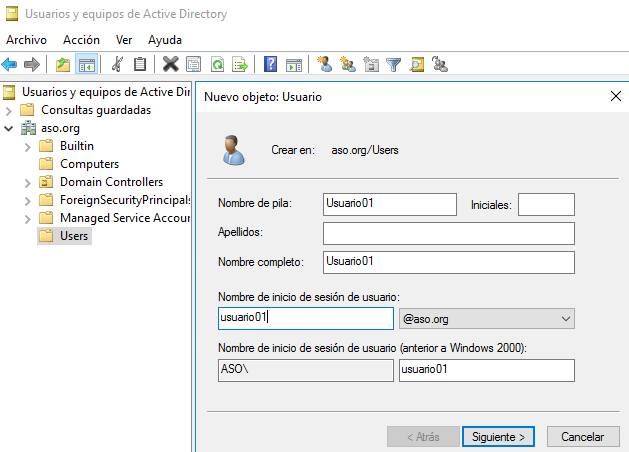Click the Delete X toolbar icon
629x452 pixels.
coord(170,65)
